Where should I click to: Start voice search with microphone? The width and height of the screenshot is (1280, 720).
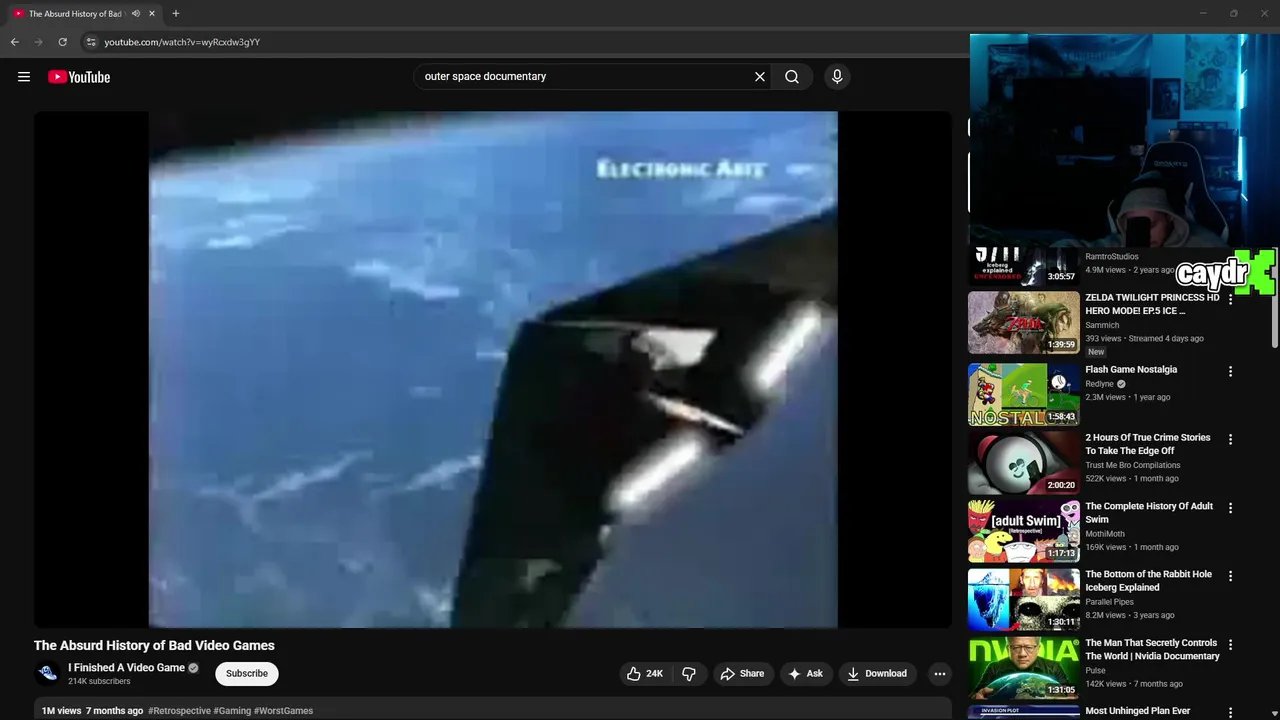click(837, 77)
